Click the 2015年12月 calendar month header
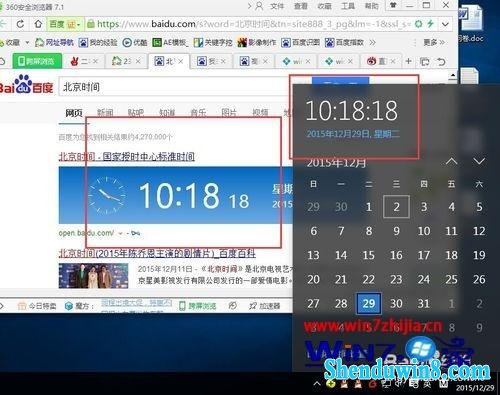Screen dimensions: 500x395 coord(336,163)
